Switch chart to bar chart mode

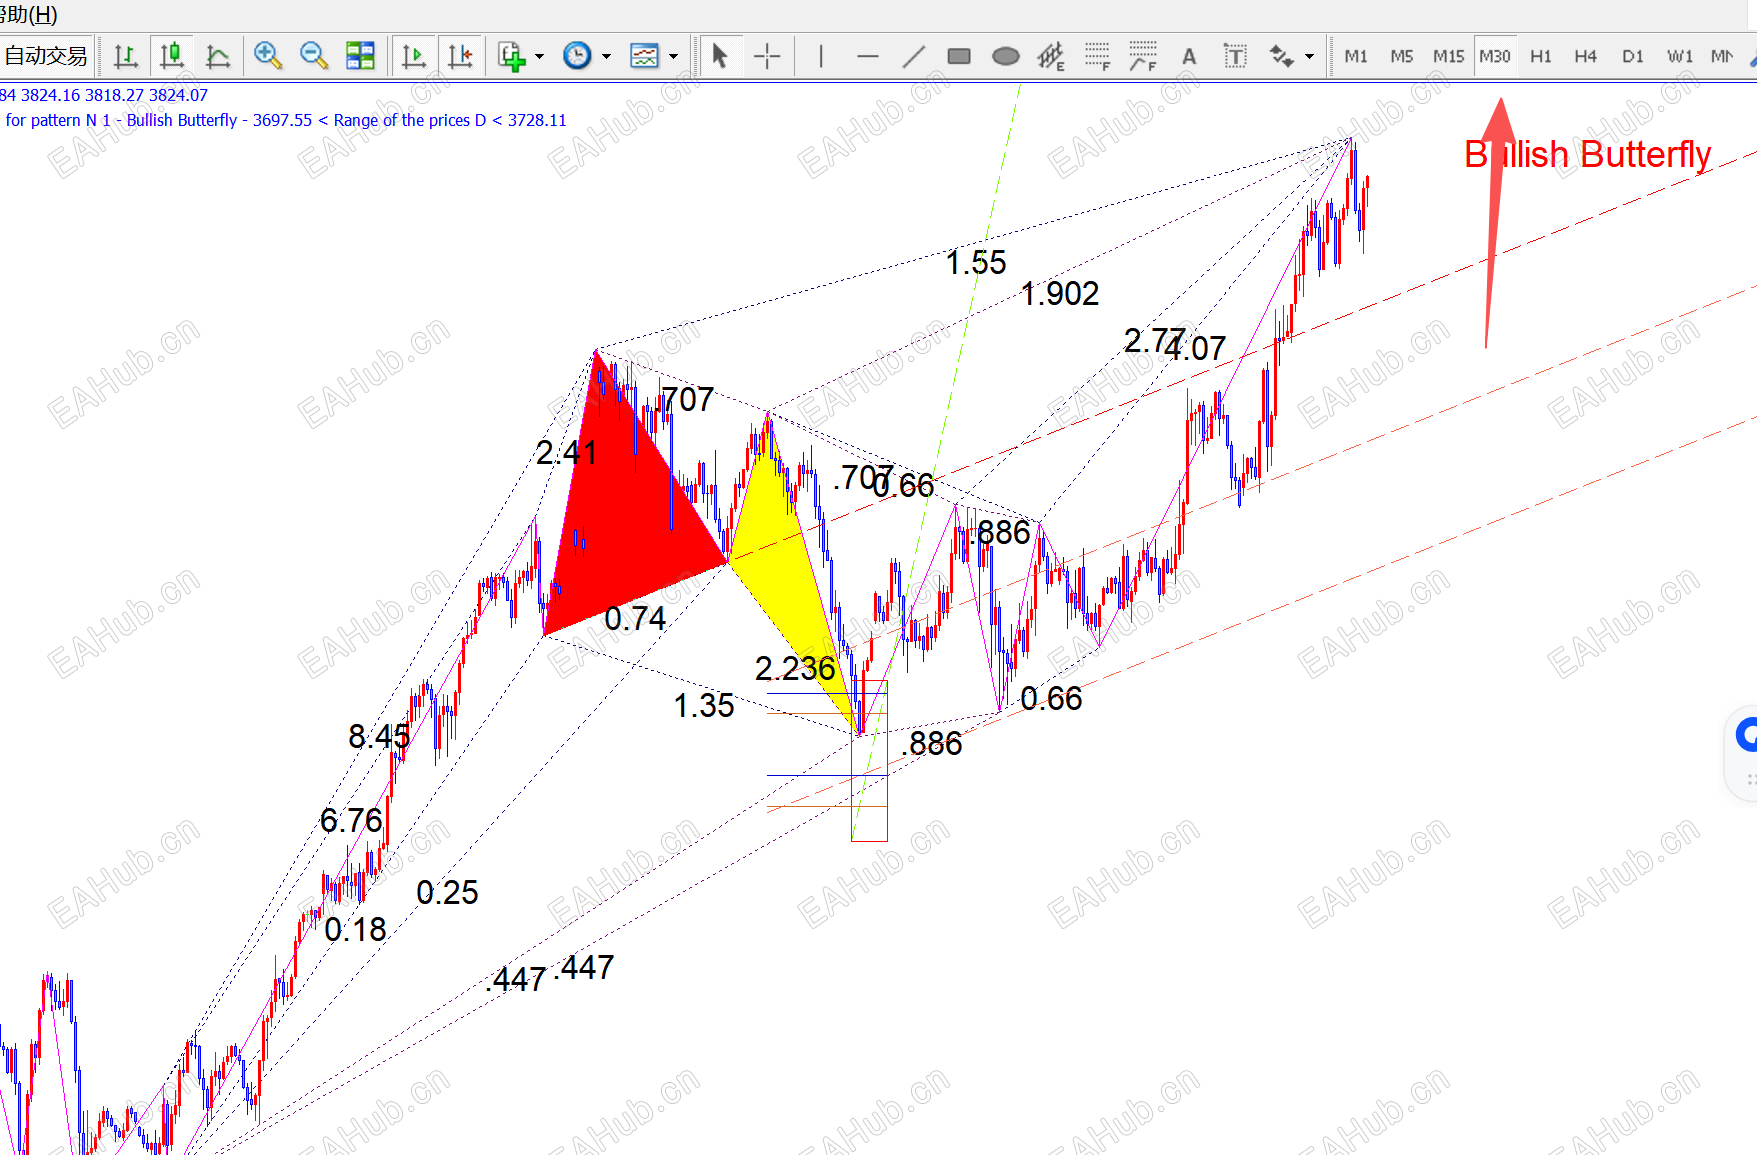tap(125, 56)
